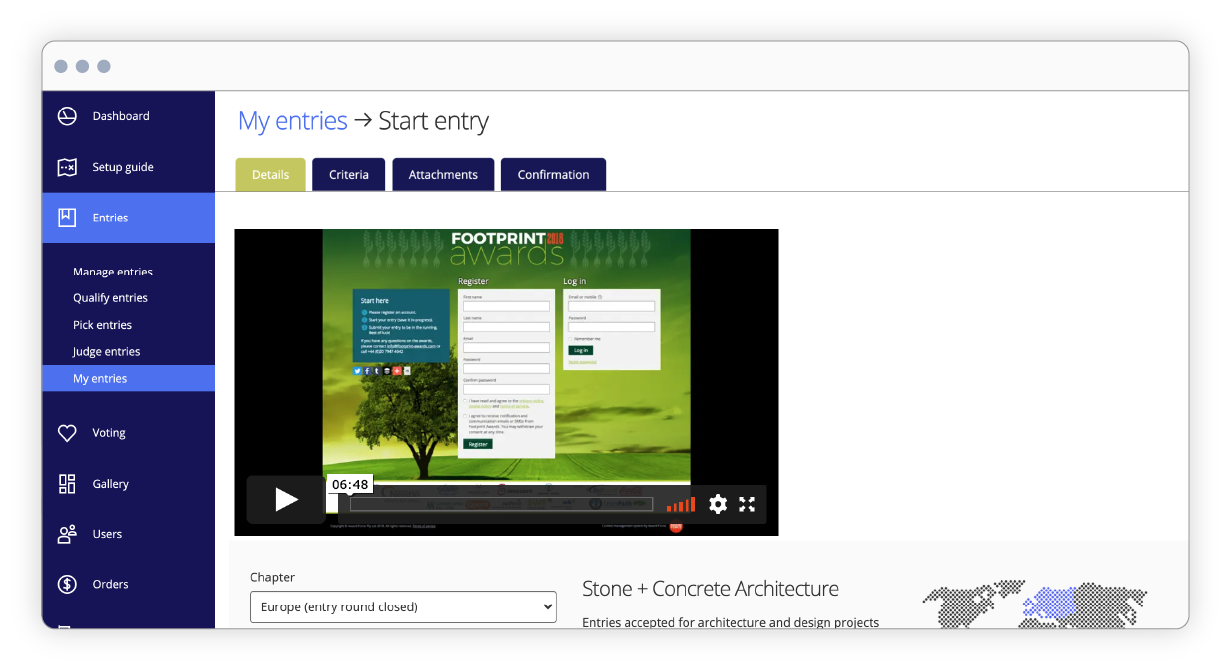Open Gallery via its grid icon
The height and width of the screenshot is (671, 1230).
[x=67, y=484]
